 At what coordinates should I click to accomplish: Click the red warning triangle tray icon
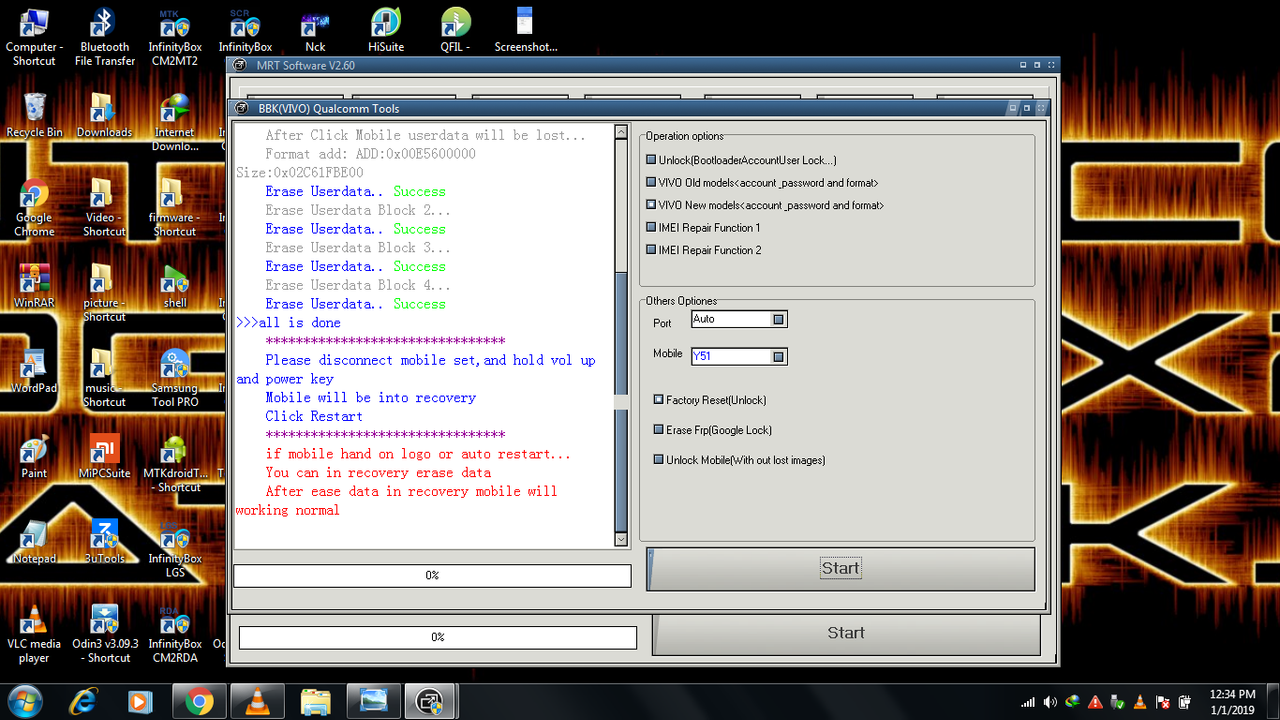pyautogui.click(x=1095, y=702)
